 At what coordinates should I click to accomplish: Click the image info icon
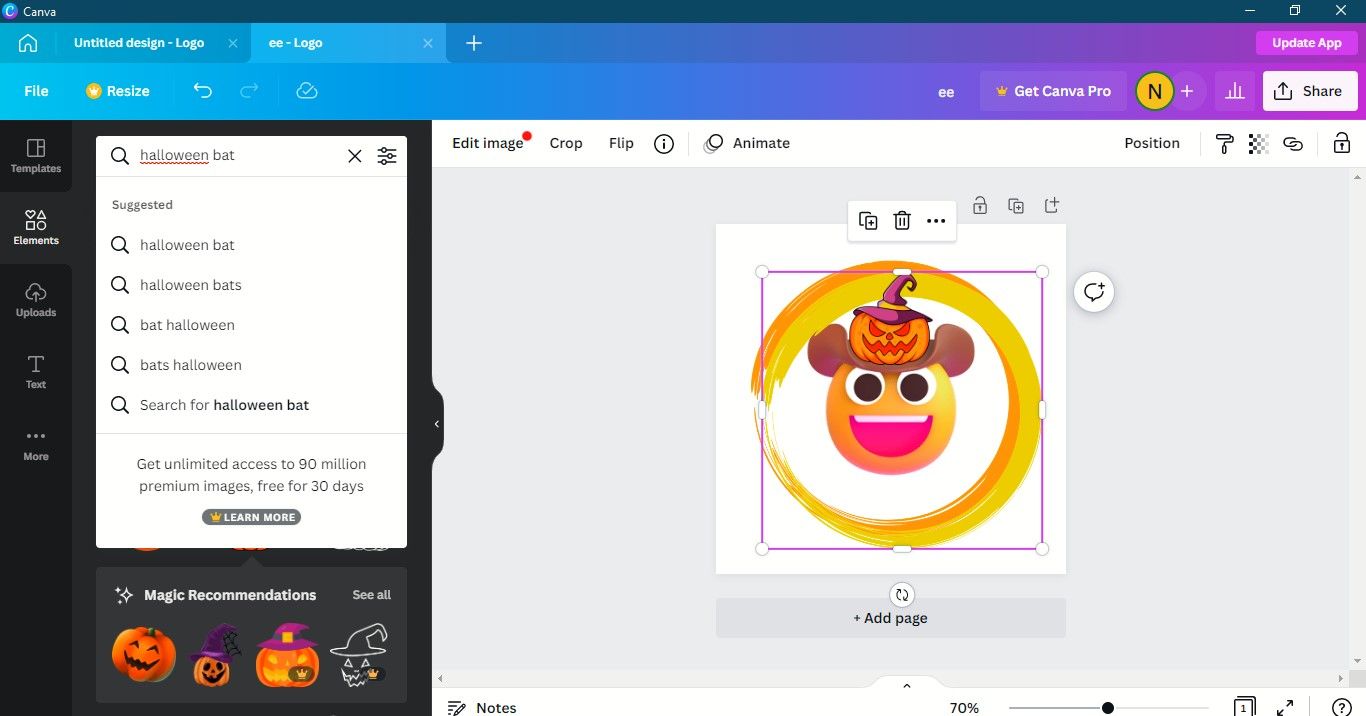point(664,144)
